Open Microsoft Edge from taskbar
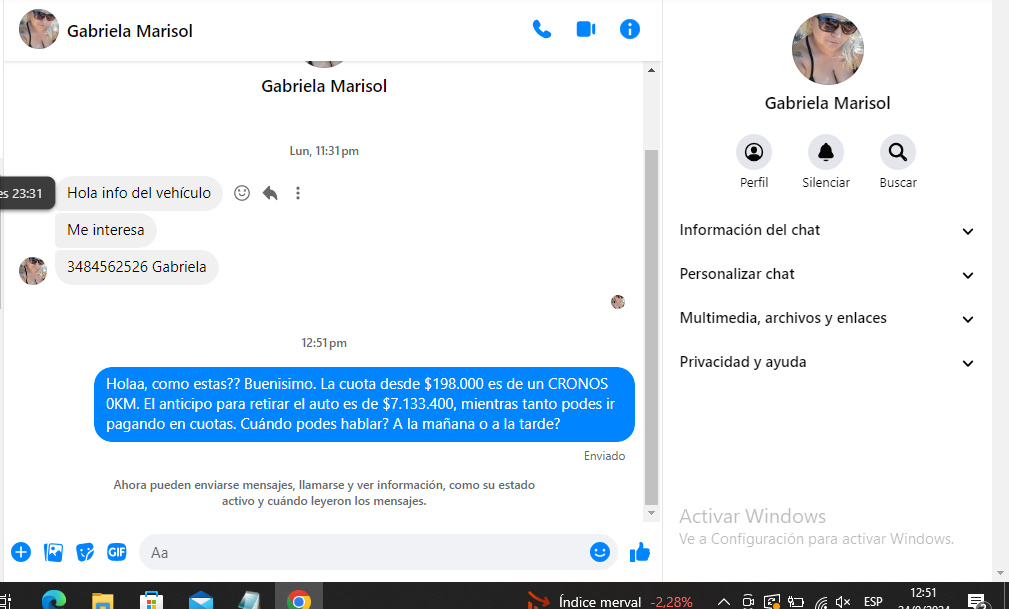The height and width of the screenshot is (609, 1009). 54,600
